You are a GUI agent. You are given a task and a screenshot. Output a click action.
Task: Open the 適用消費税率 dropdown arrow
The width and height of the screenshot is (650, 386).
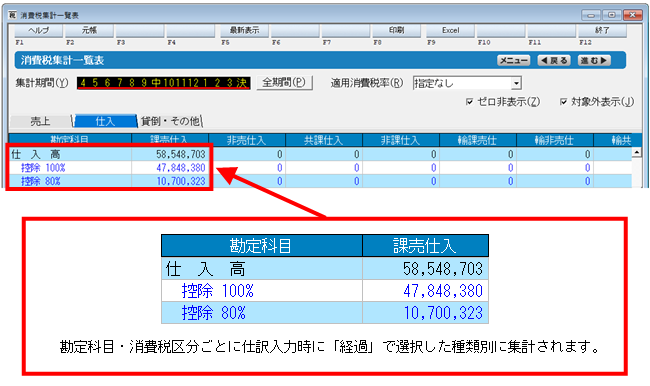click(x=516, y=83)
